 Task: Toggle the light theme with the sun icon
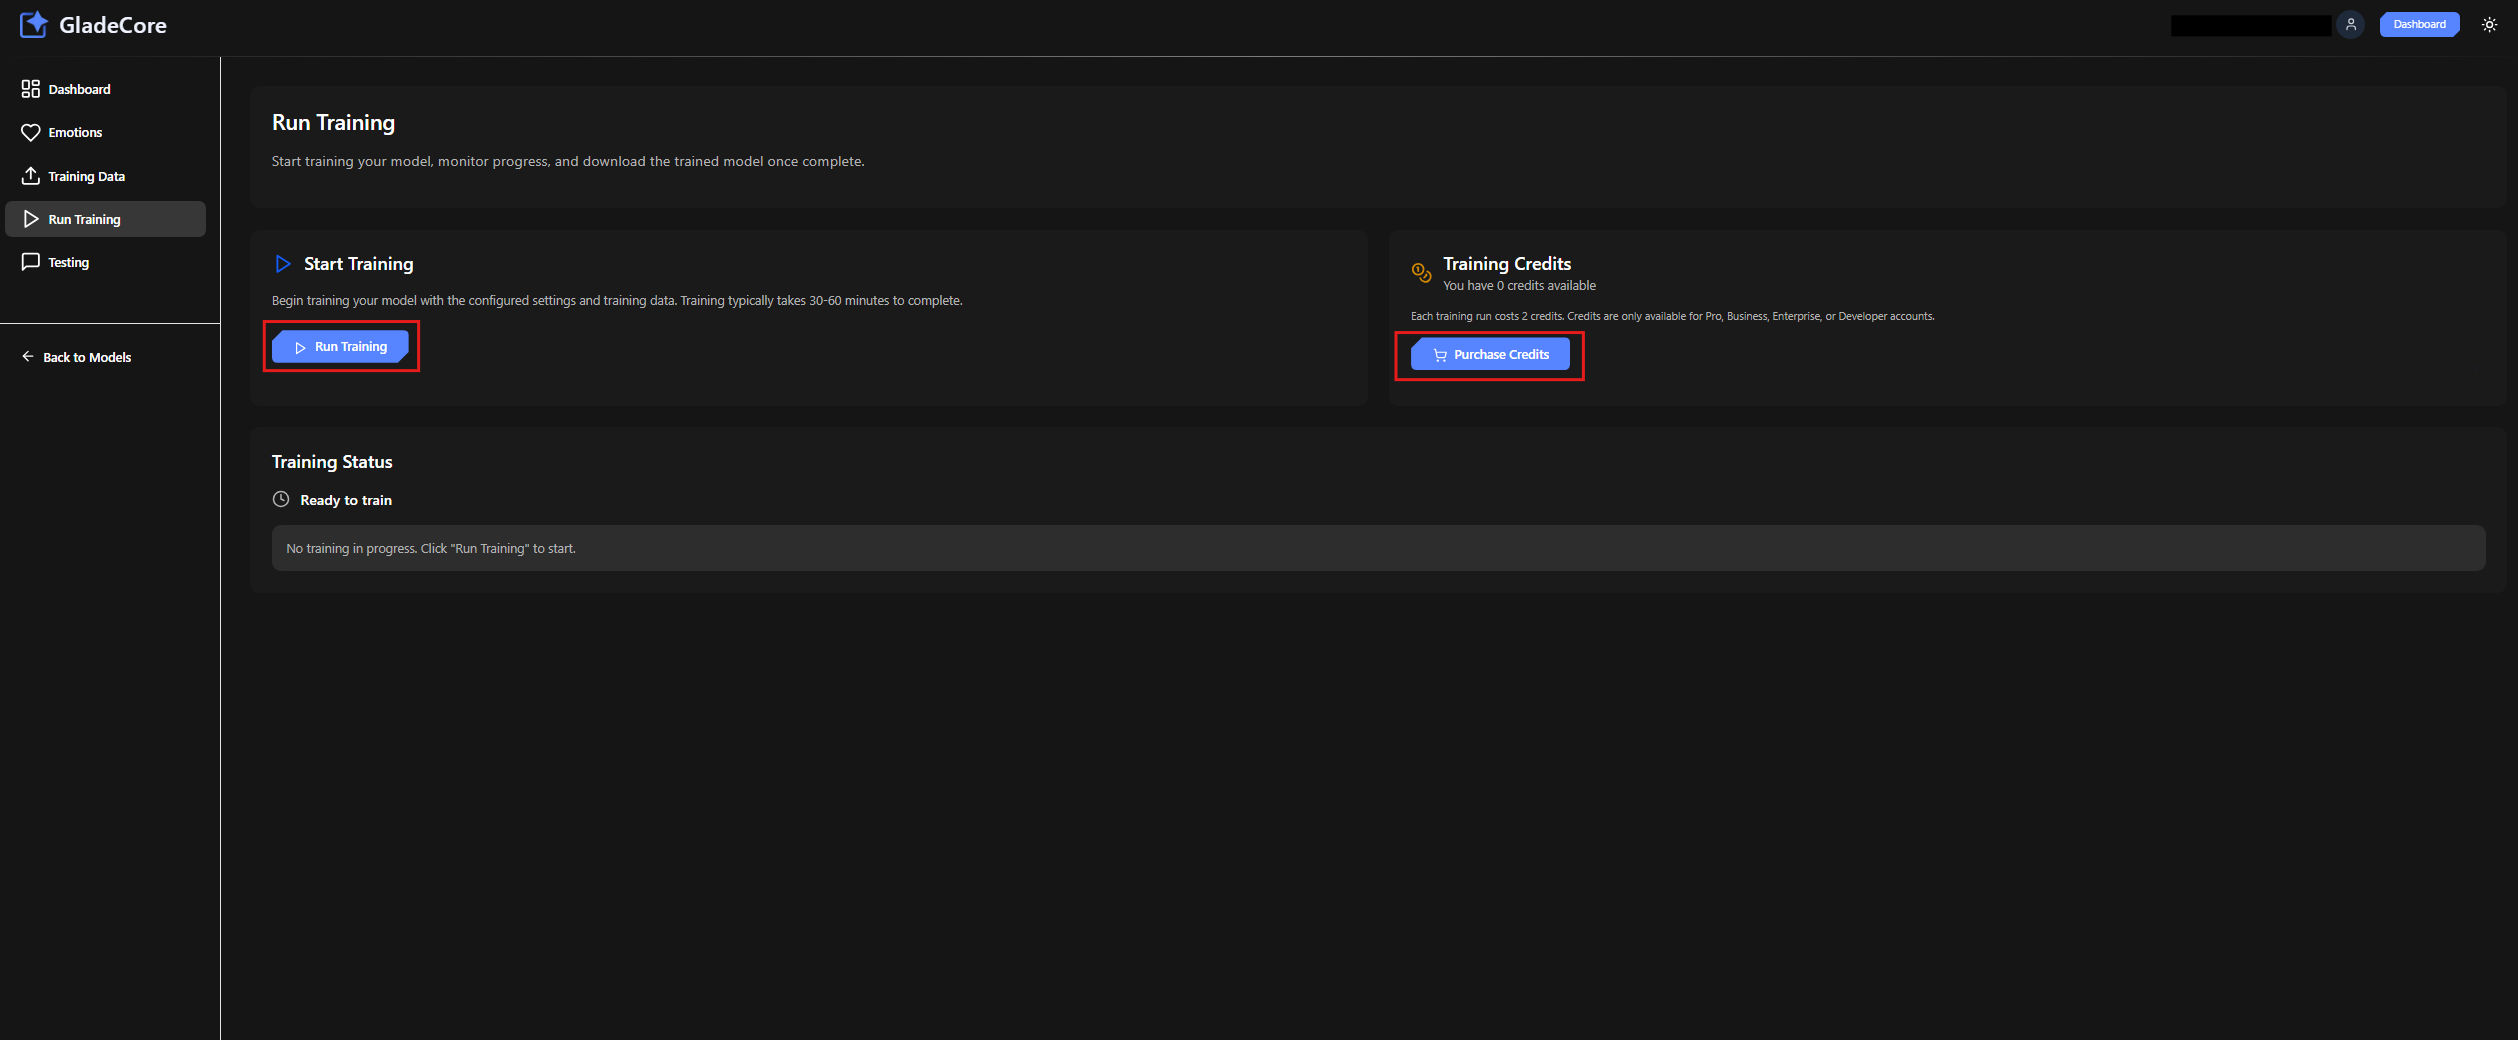click(2489, 24)
